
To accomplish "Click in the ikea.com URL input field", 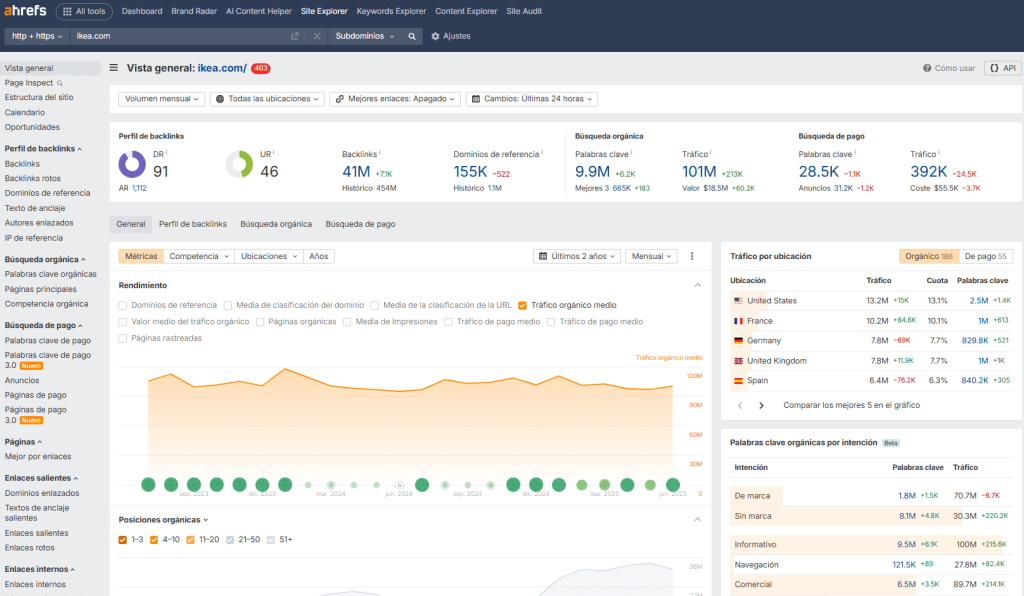I will pyautogui.click(x=180, y=36).
